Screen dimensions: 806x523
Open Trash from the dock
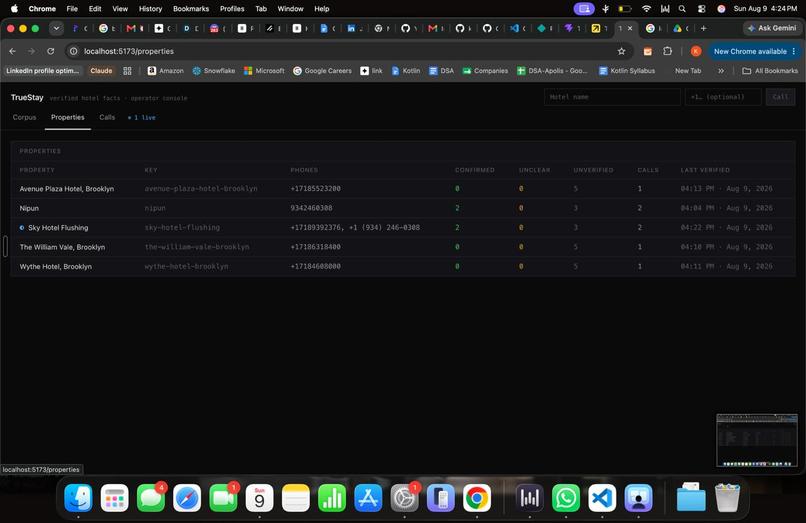[727, 498]
